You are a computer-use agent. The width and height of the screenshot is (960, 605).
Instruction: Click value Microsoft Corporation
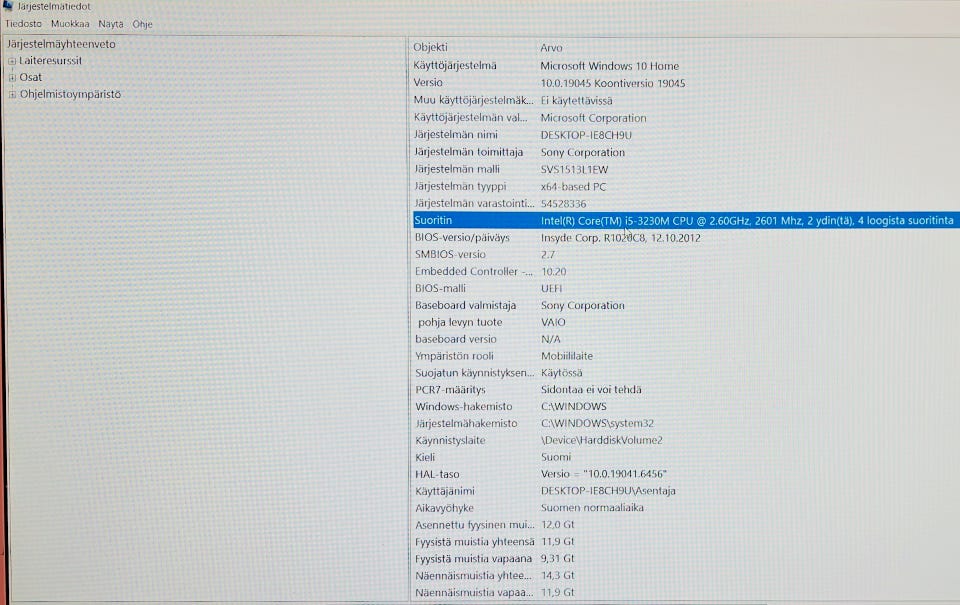tap(593, 118)
